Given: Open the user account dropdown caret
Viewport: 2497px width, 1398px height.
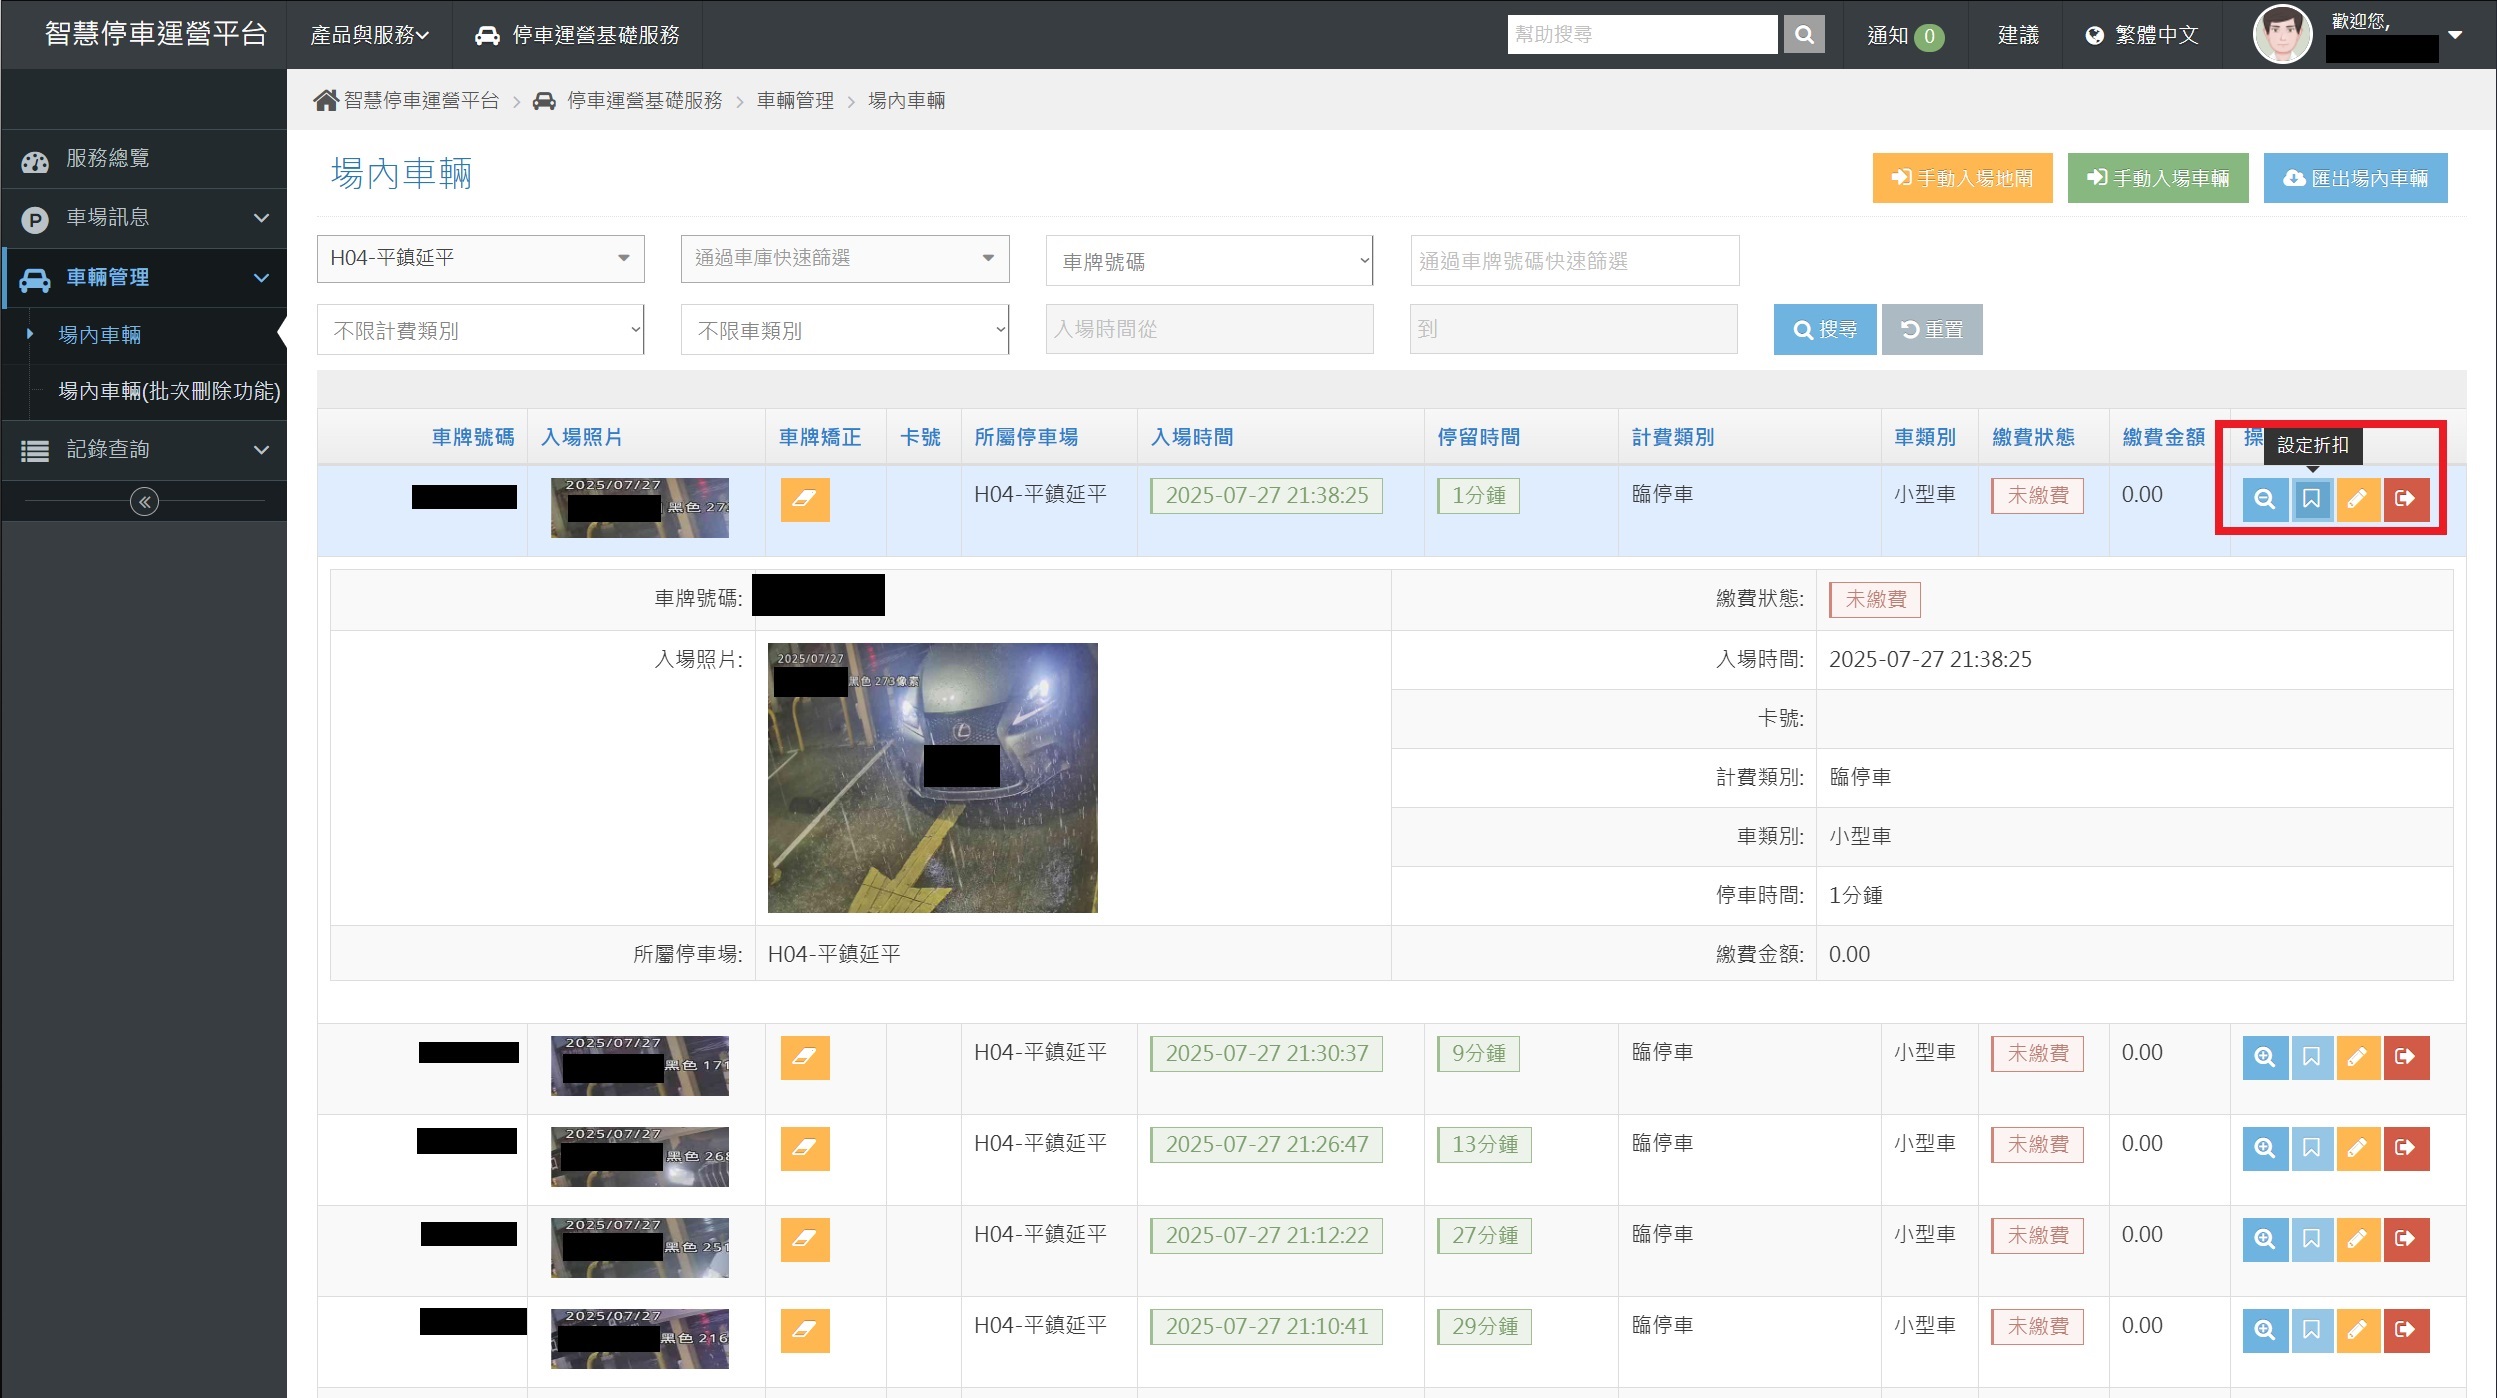Looking at the screenshot, I should pos(2455,35).
